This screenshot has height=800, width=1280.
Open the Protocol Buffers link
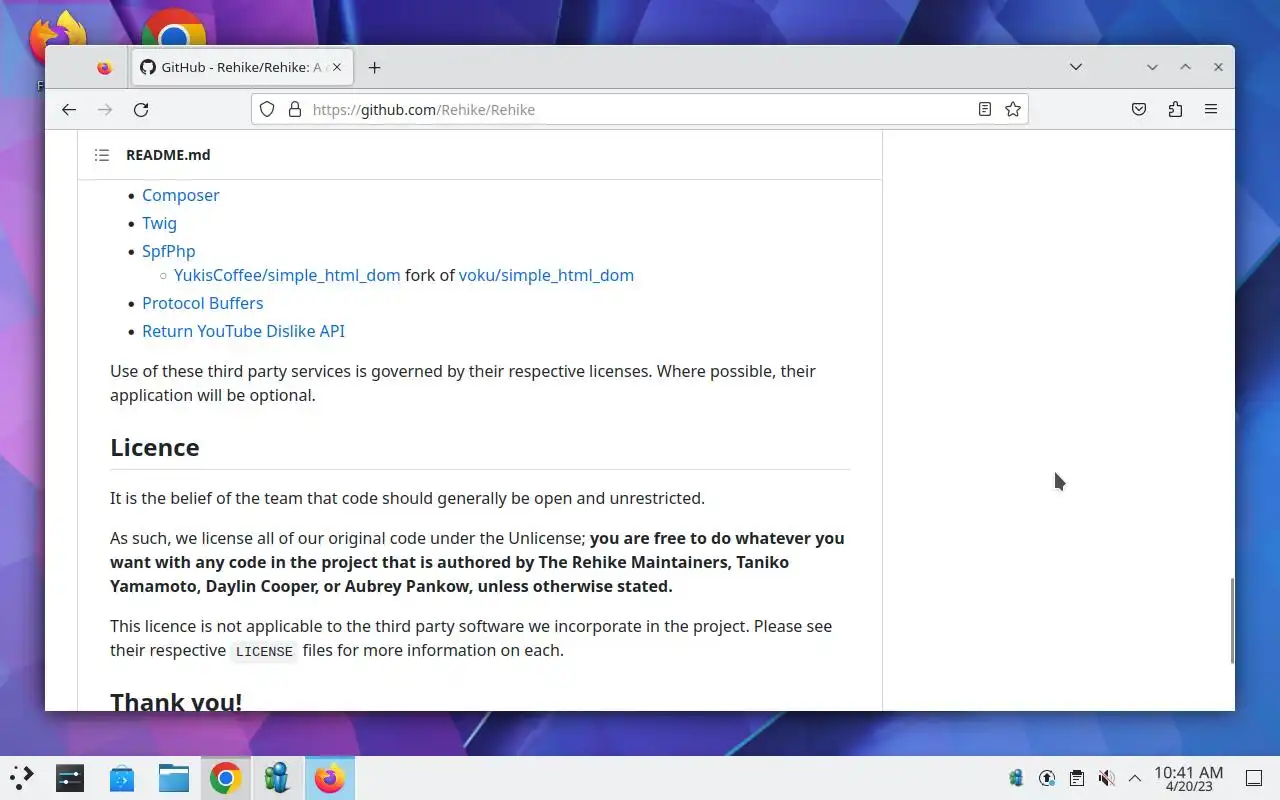pyautogui.click(x=203, y=303)
